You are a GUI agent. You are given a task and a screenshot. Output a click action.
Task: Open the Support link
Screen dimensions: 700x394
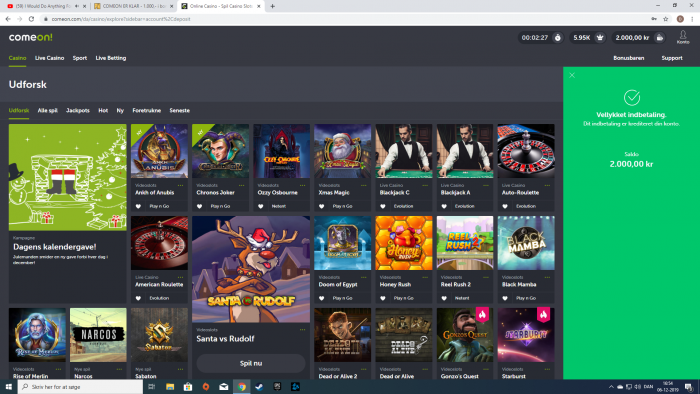point(672,58)
